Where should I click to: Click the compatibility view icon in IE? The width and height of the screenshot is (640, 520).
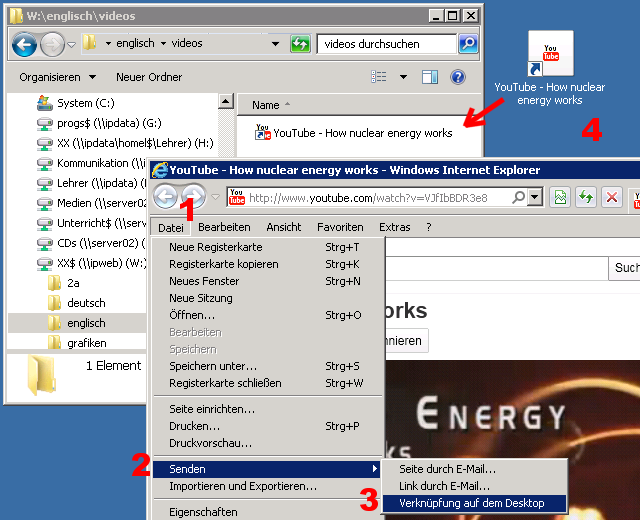click(561, 197)
